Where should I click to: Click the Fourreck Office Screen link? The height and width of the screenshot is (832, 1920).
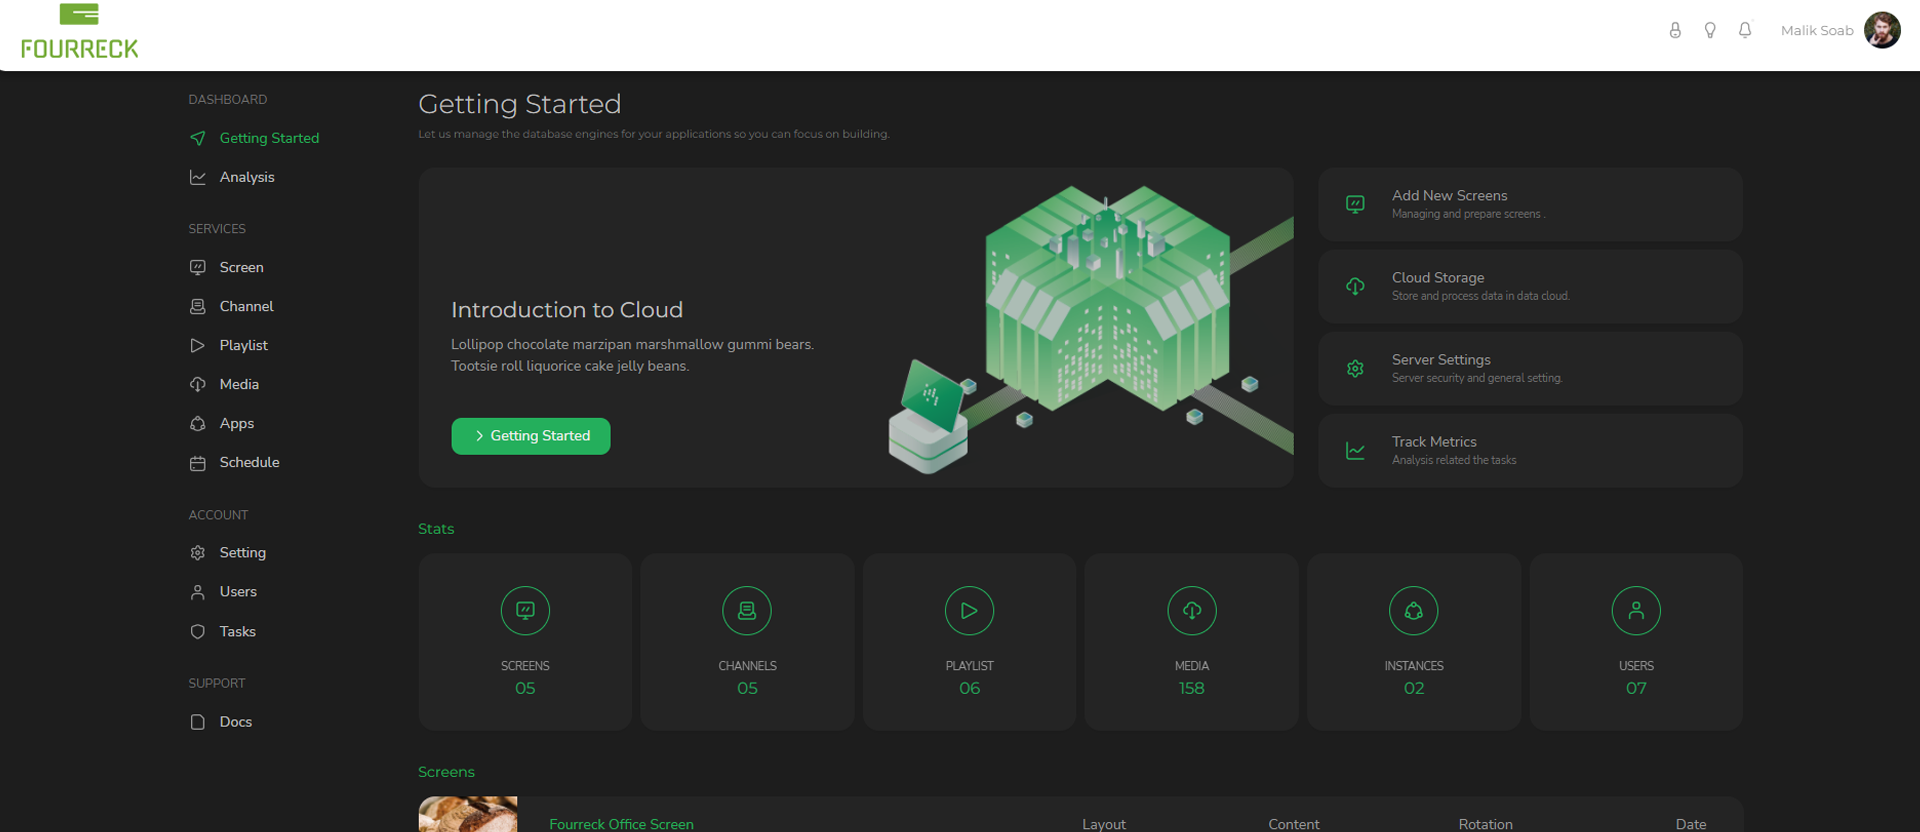click(x=621, y=823)
